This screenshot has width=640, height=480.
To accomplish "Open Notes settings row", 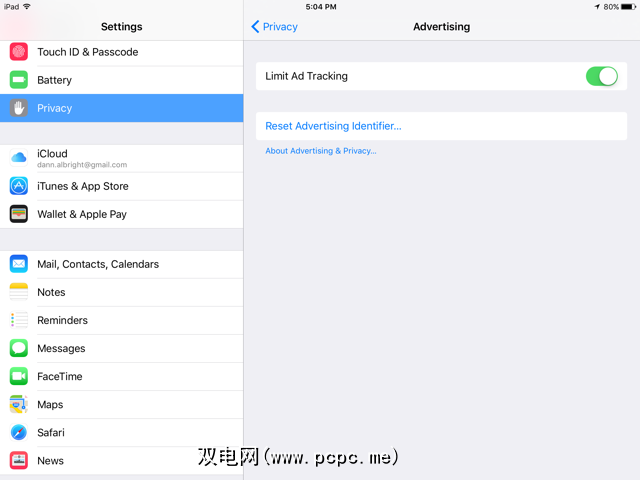I will [122, 292].
